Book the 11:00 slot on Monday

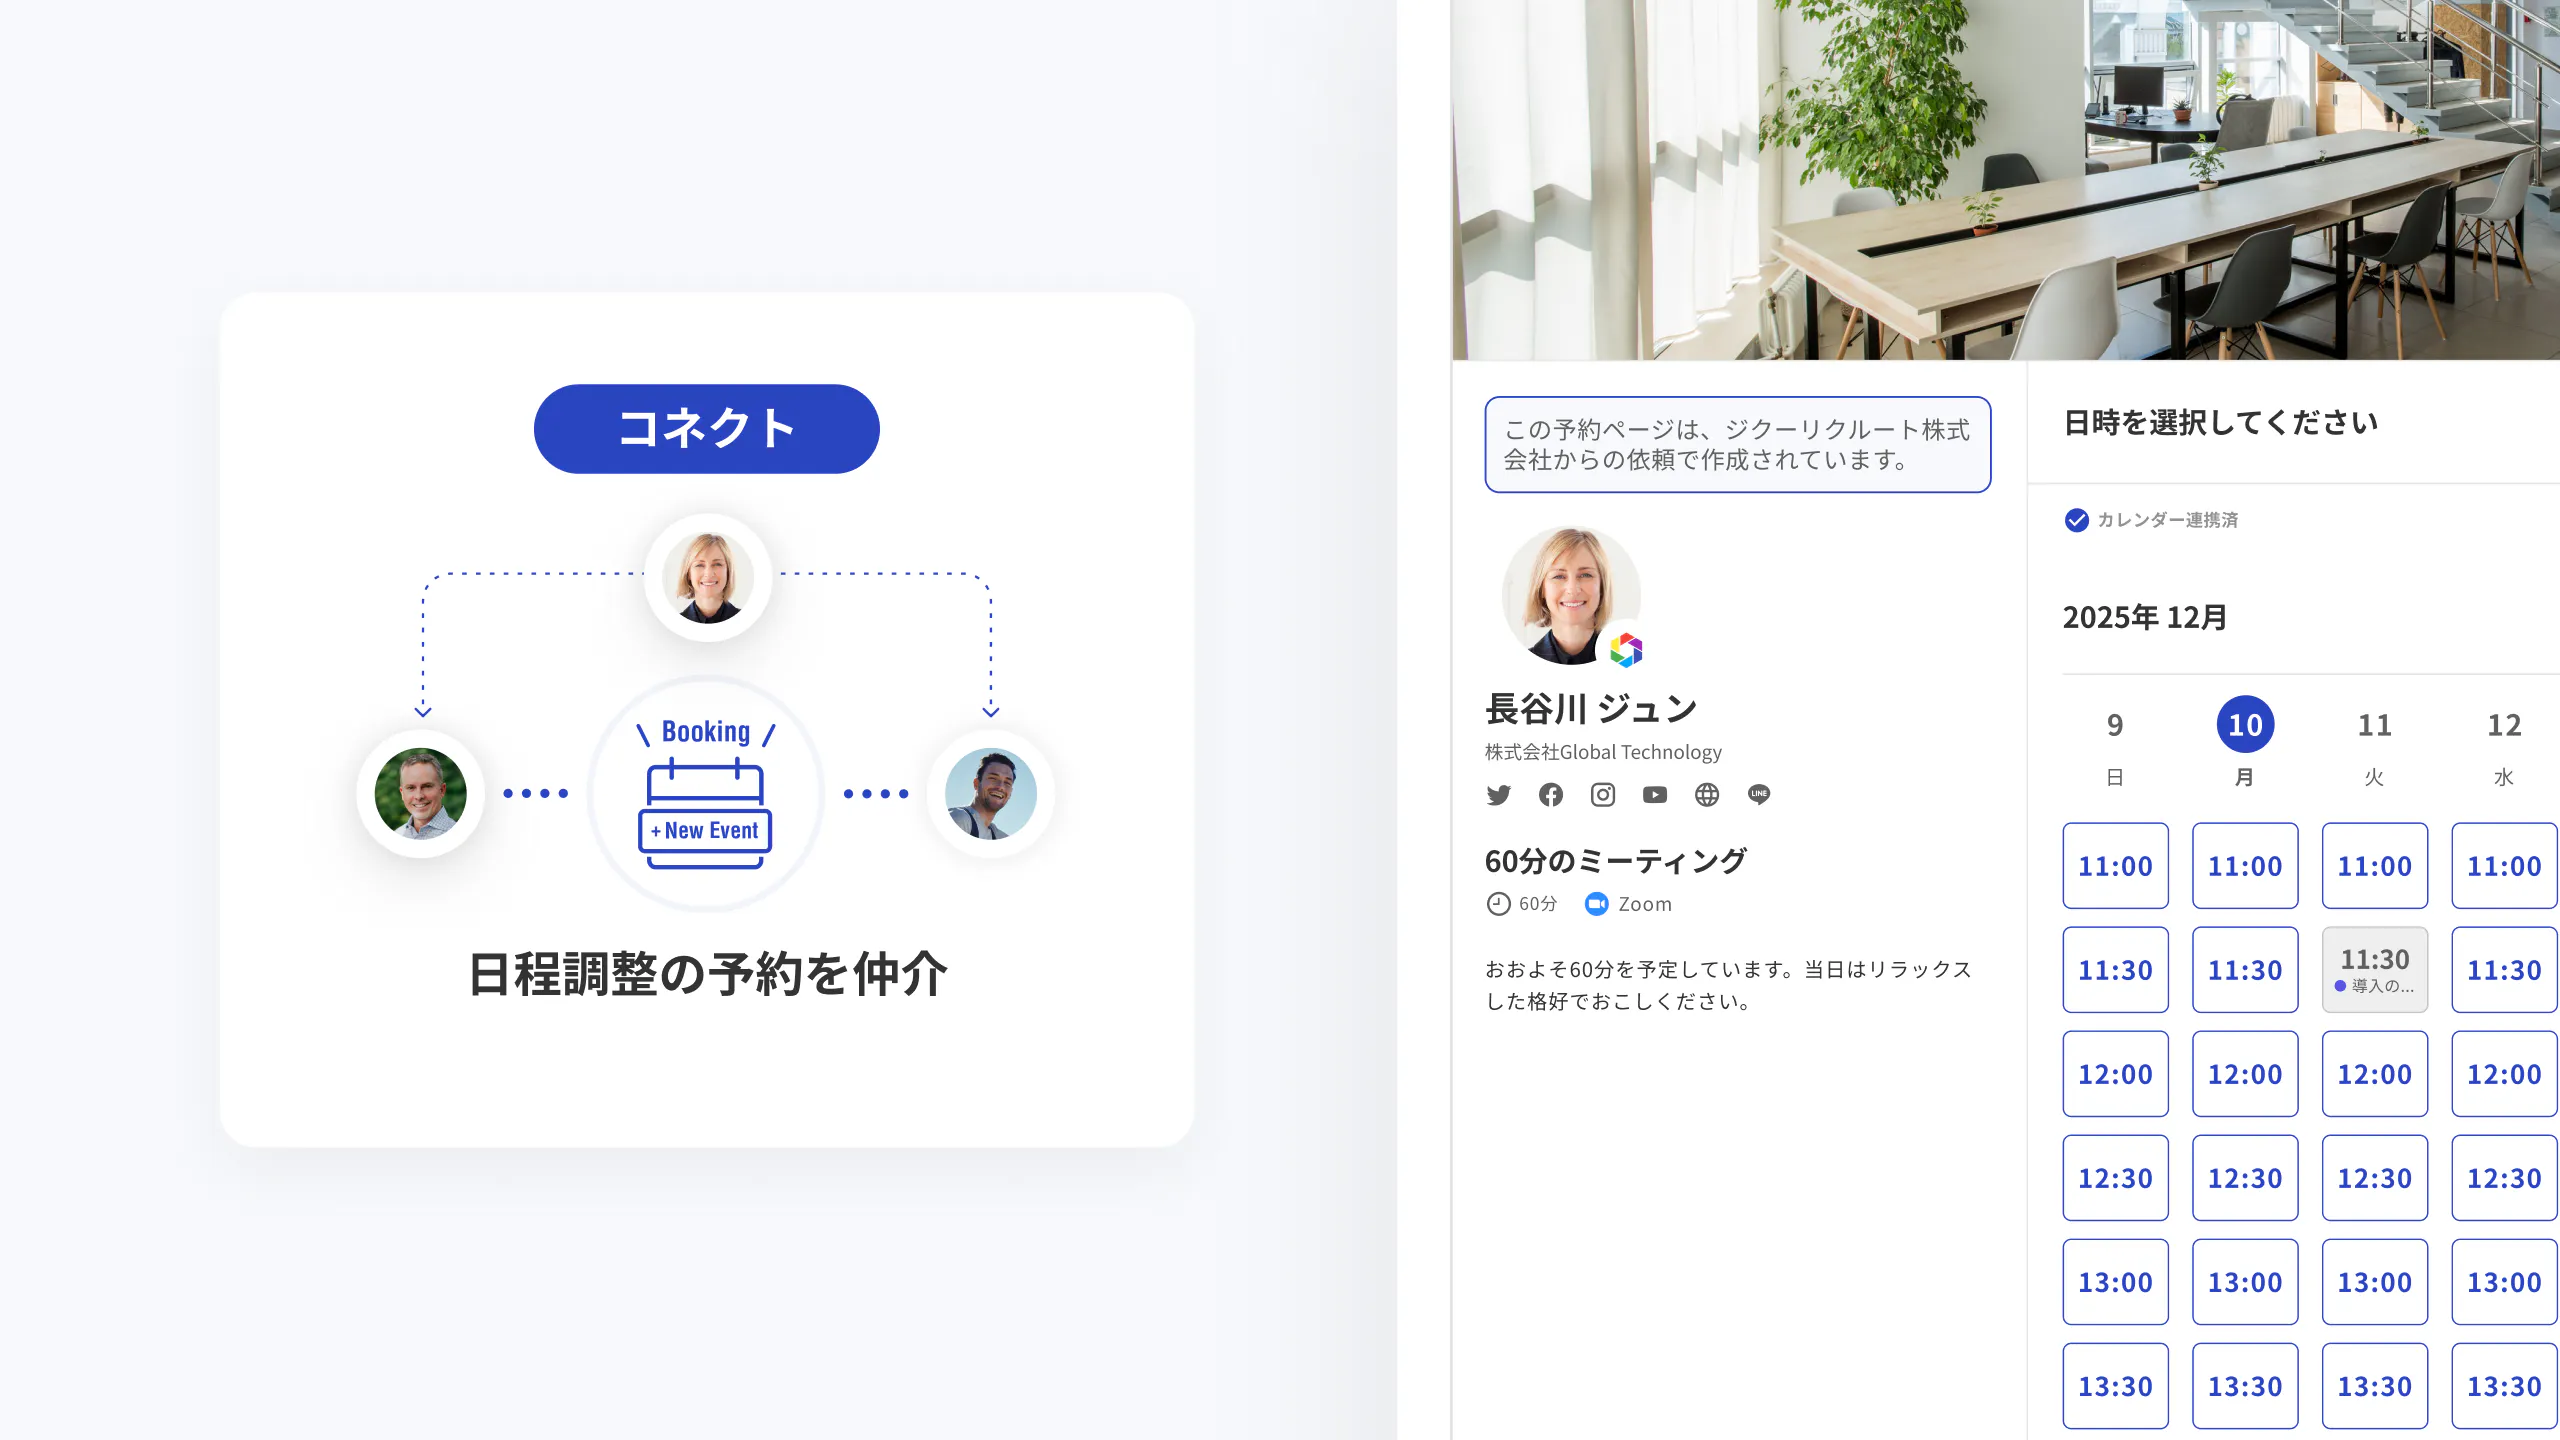pos(2246,866)
